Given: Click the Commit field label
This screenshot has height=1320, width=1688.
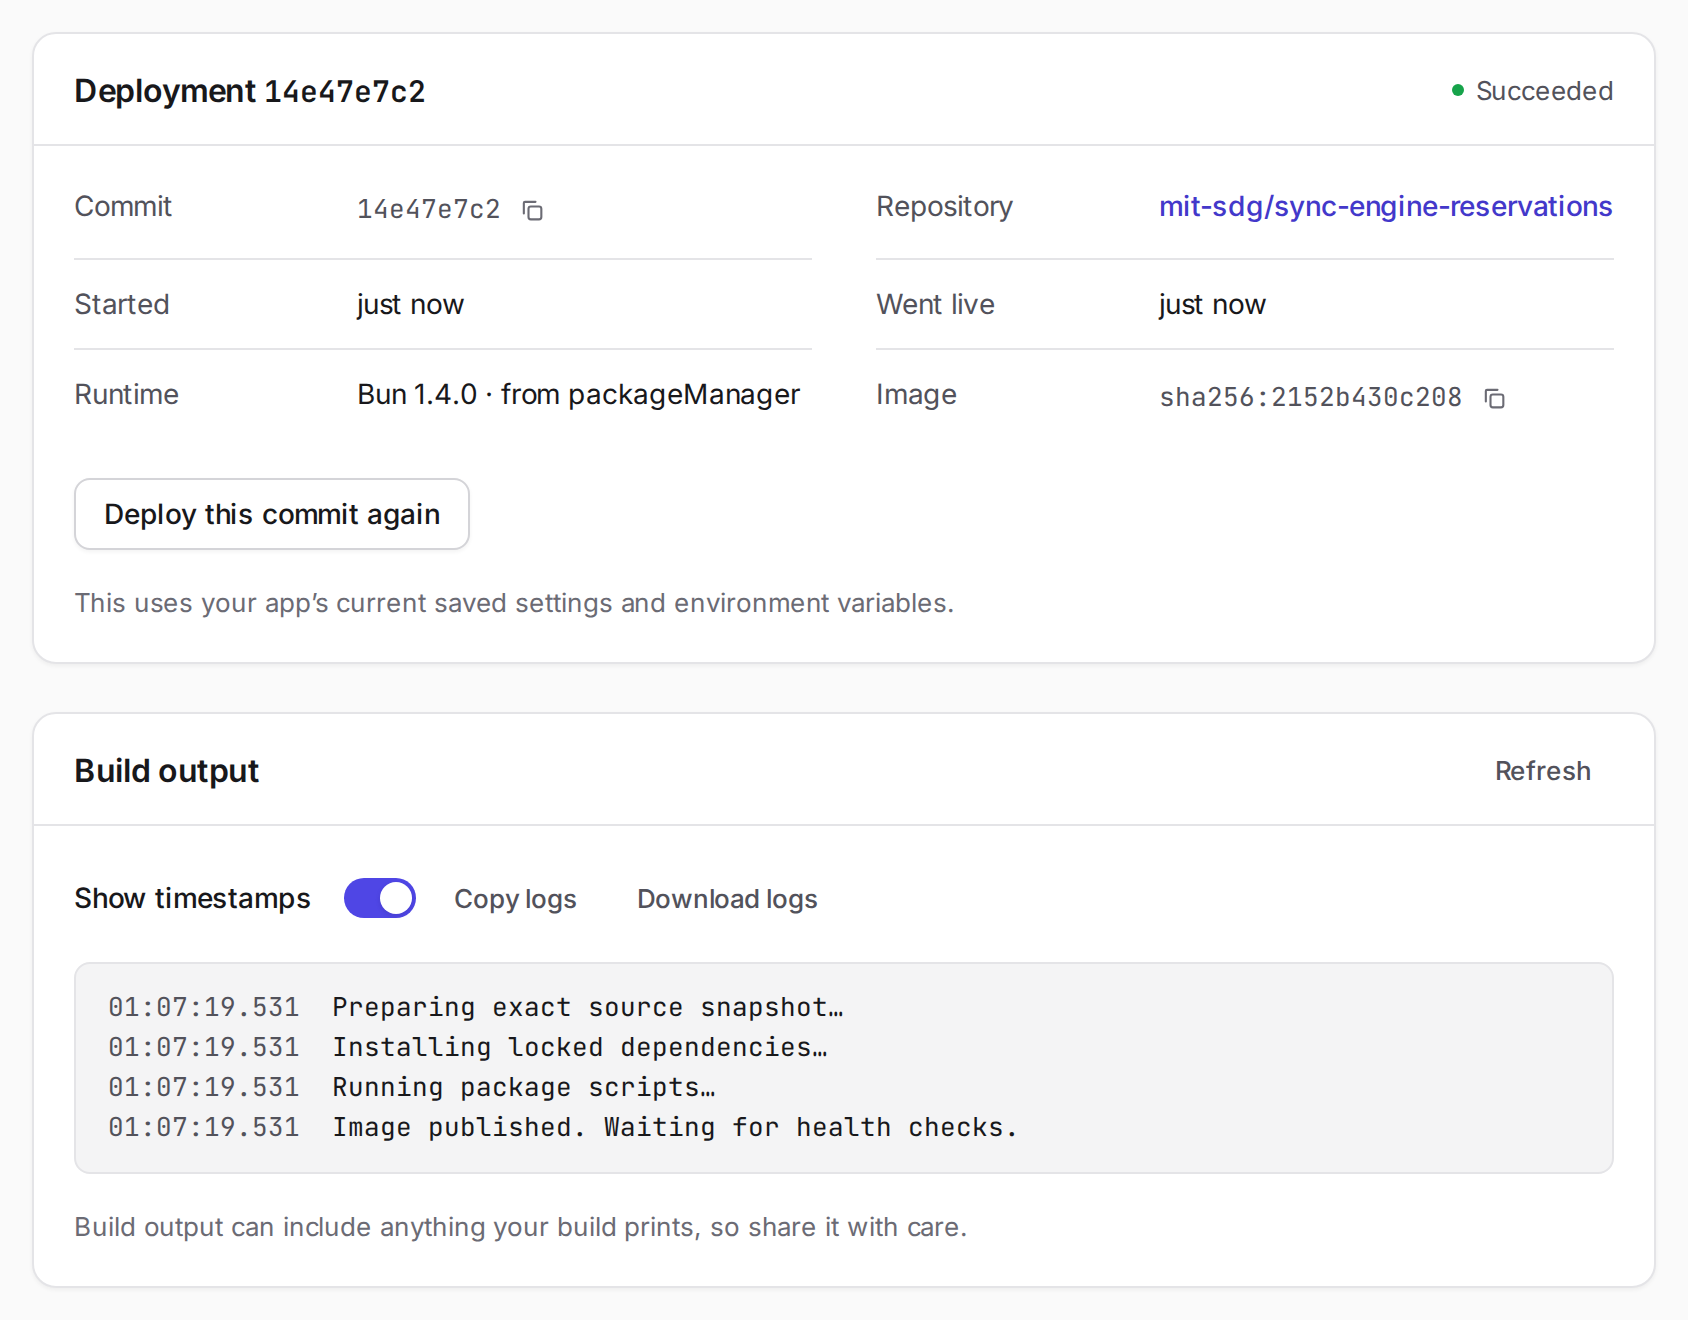Looking at the screenshot, I should (x=123, y=206).
